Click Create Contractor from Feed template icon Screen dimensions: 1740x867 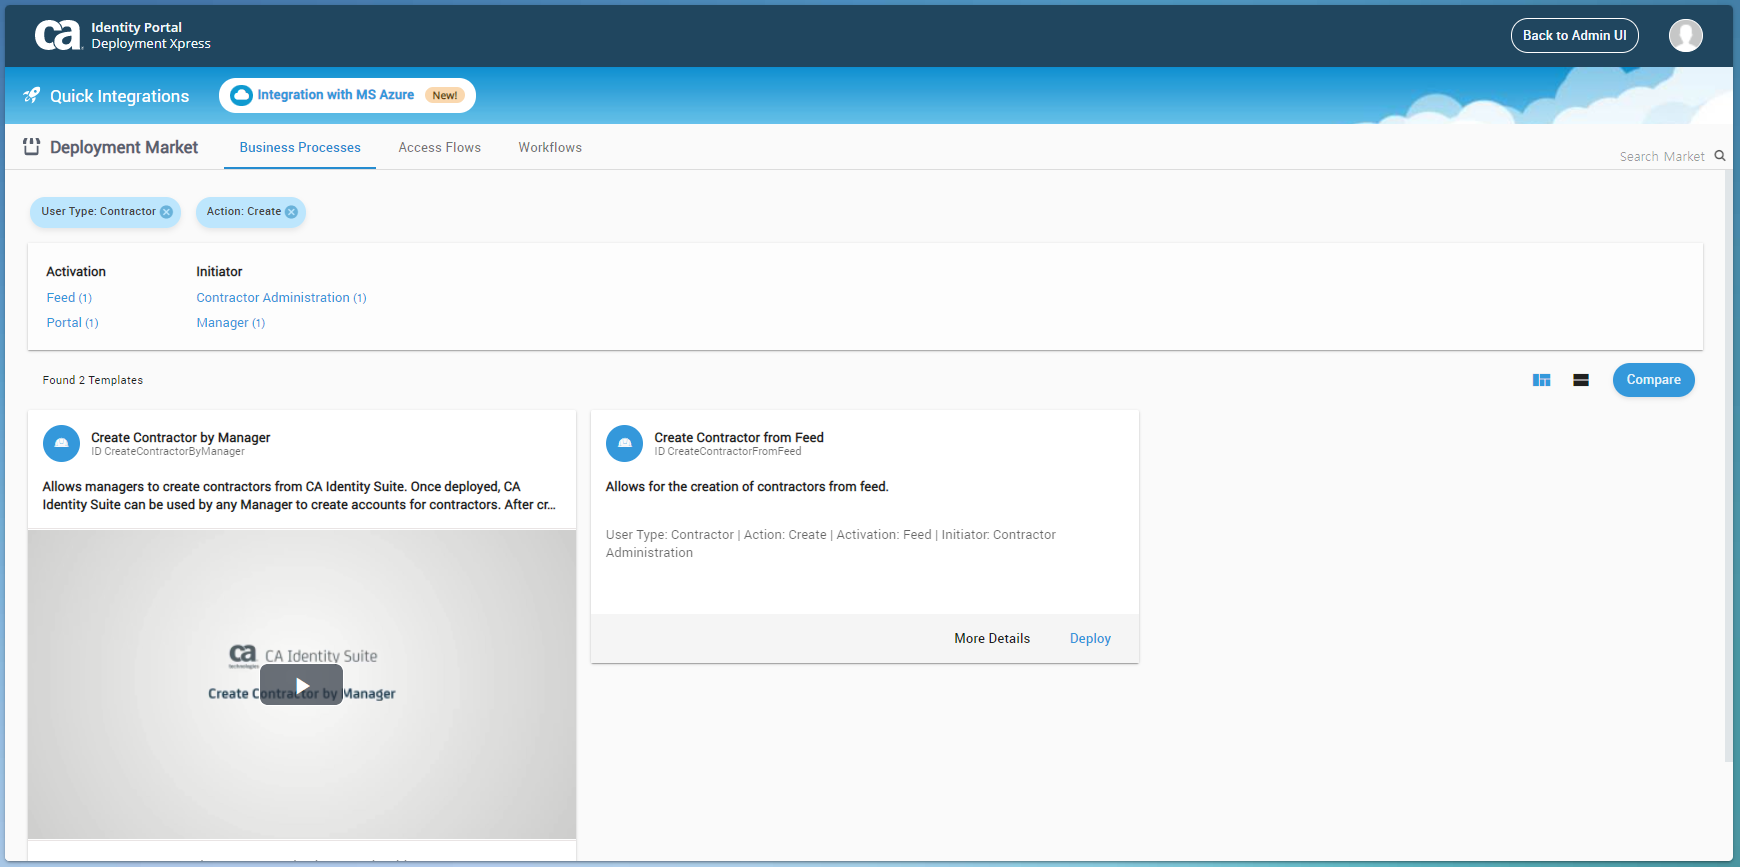(x=624, y=443)
